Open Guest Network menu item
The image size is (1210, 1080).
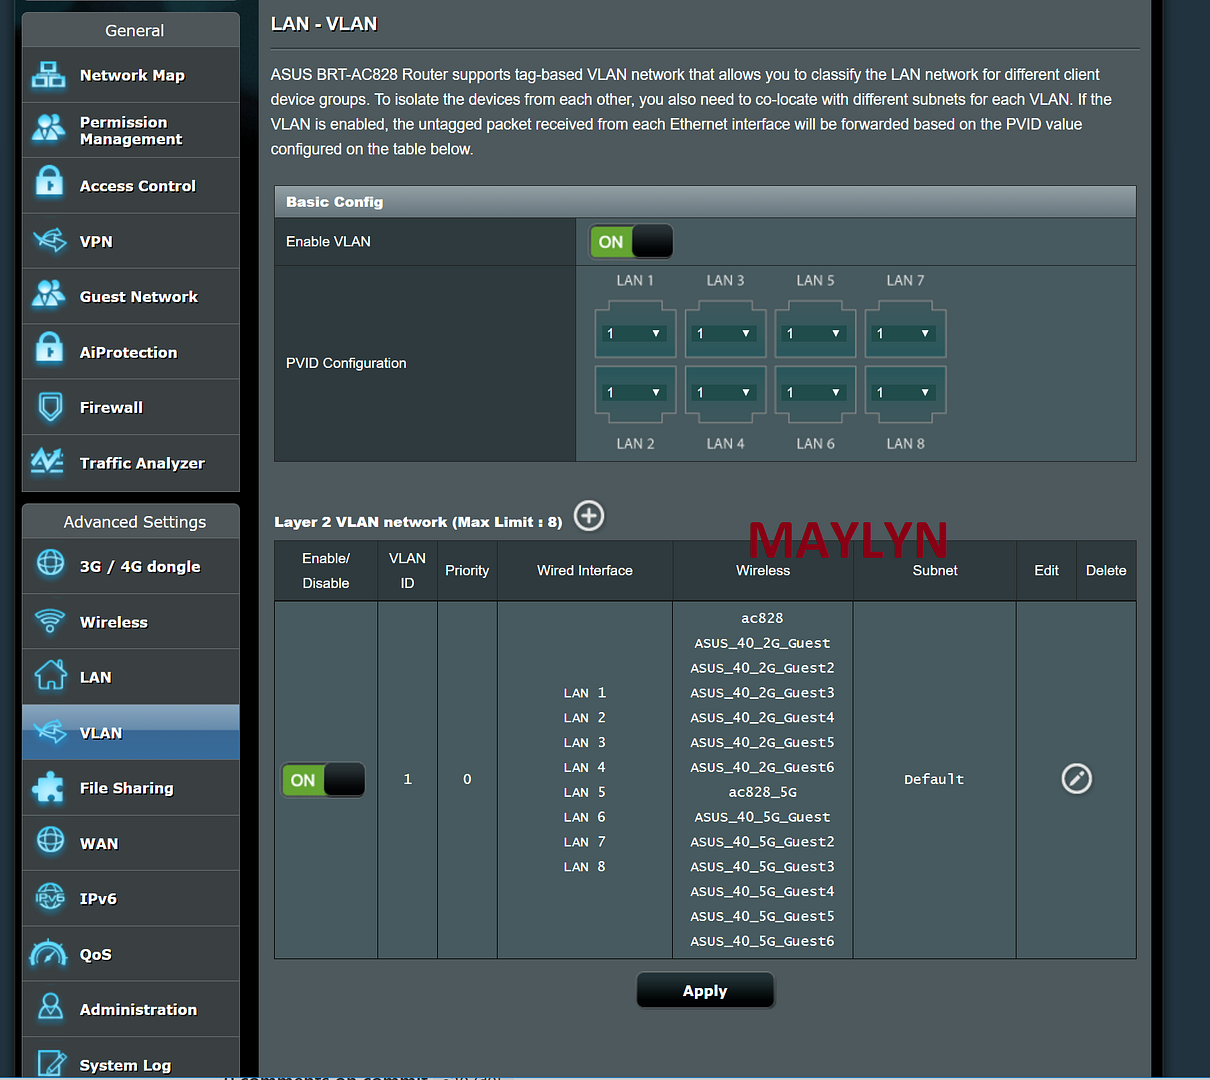point(138,297)
